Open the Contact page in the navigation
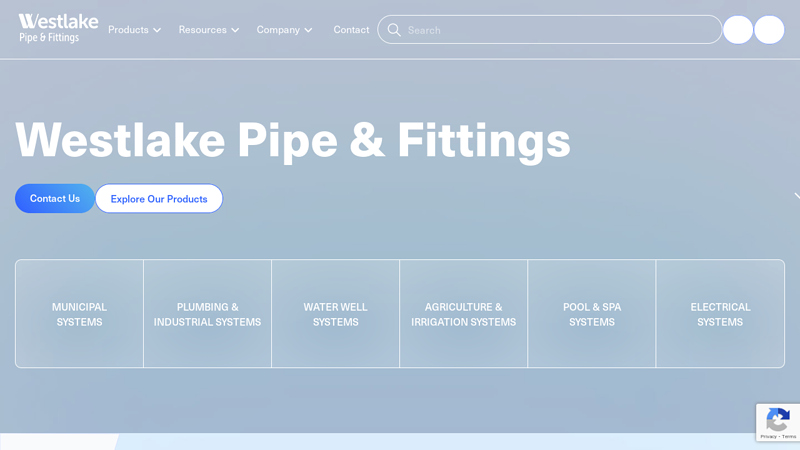 click(351, 30)
